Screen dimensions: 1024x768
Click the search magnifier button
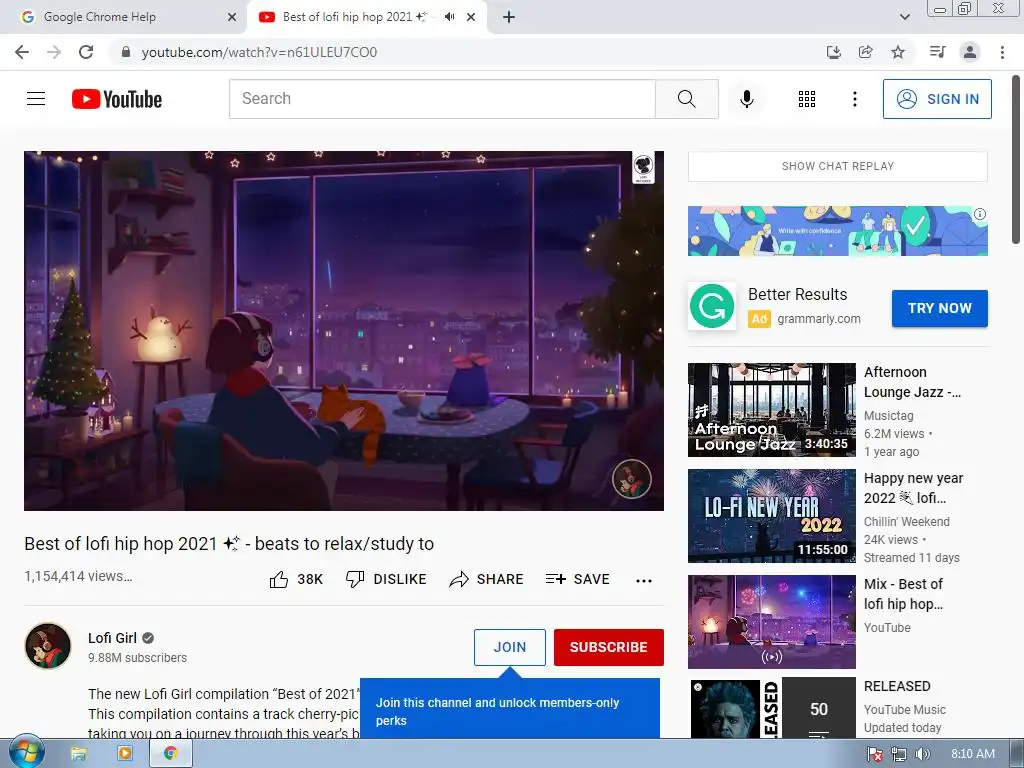[686, 99]
